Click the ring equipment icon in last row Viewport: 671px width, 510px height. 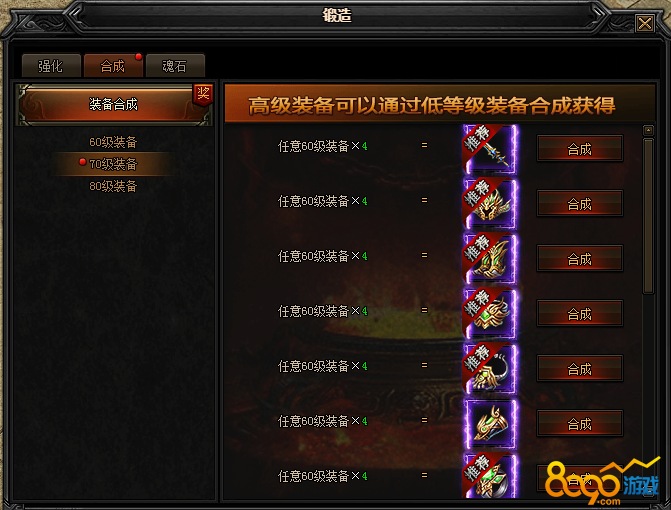tap(490, 476)
